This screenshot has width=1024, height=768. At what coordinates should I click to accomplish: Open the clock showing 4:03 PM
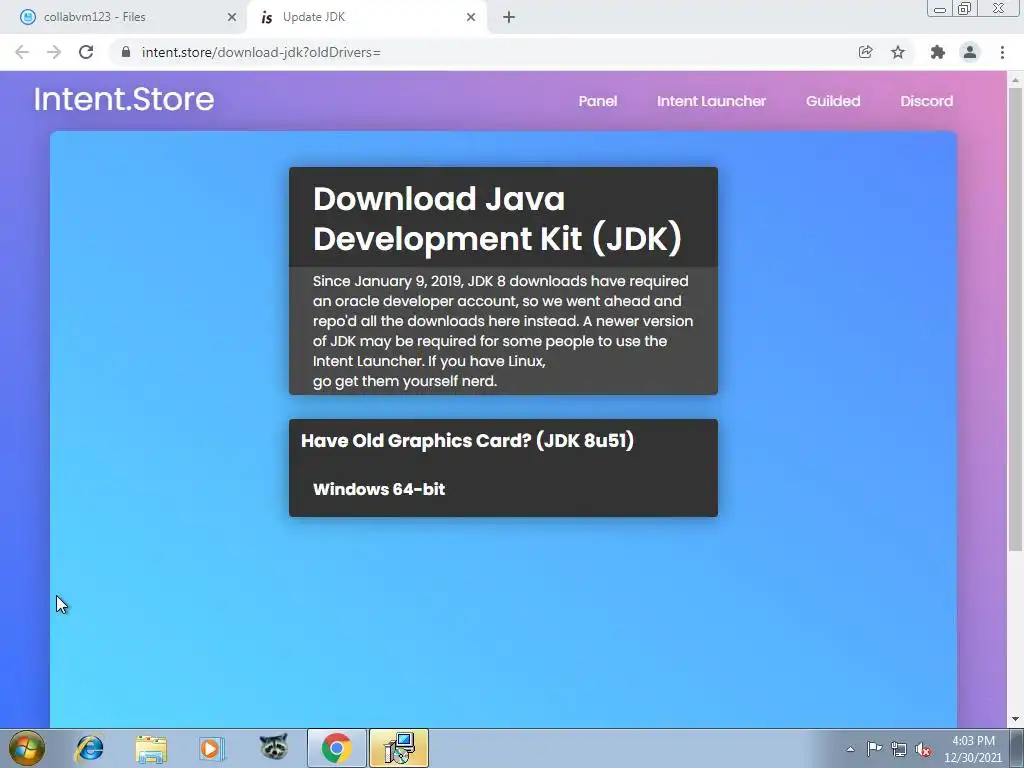973,749
